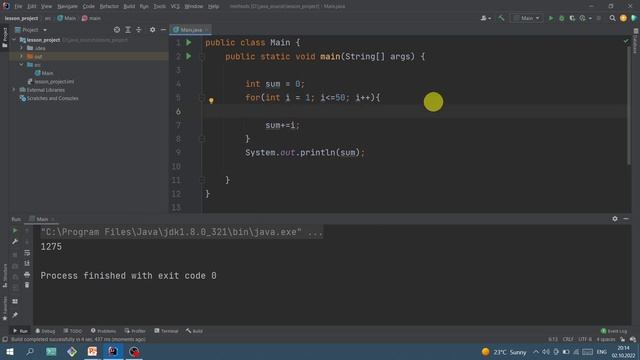Click run gutter arrow beside class Main on line 1

(189, 42)
